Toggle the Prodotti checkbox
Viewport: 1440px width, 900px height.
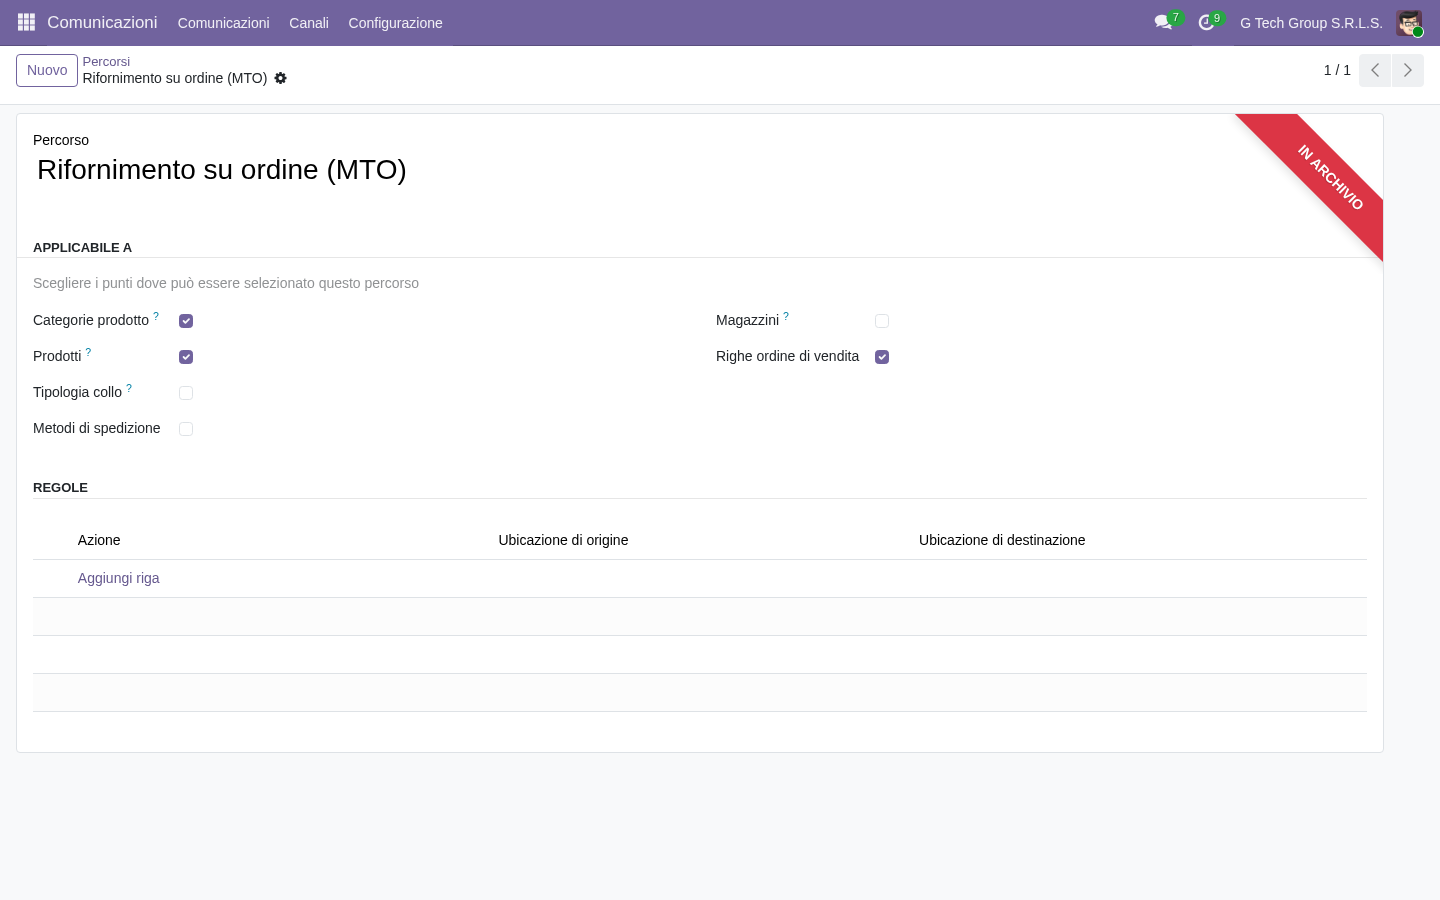click(x=186, y=357)
